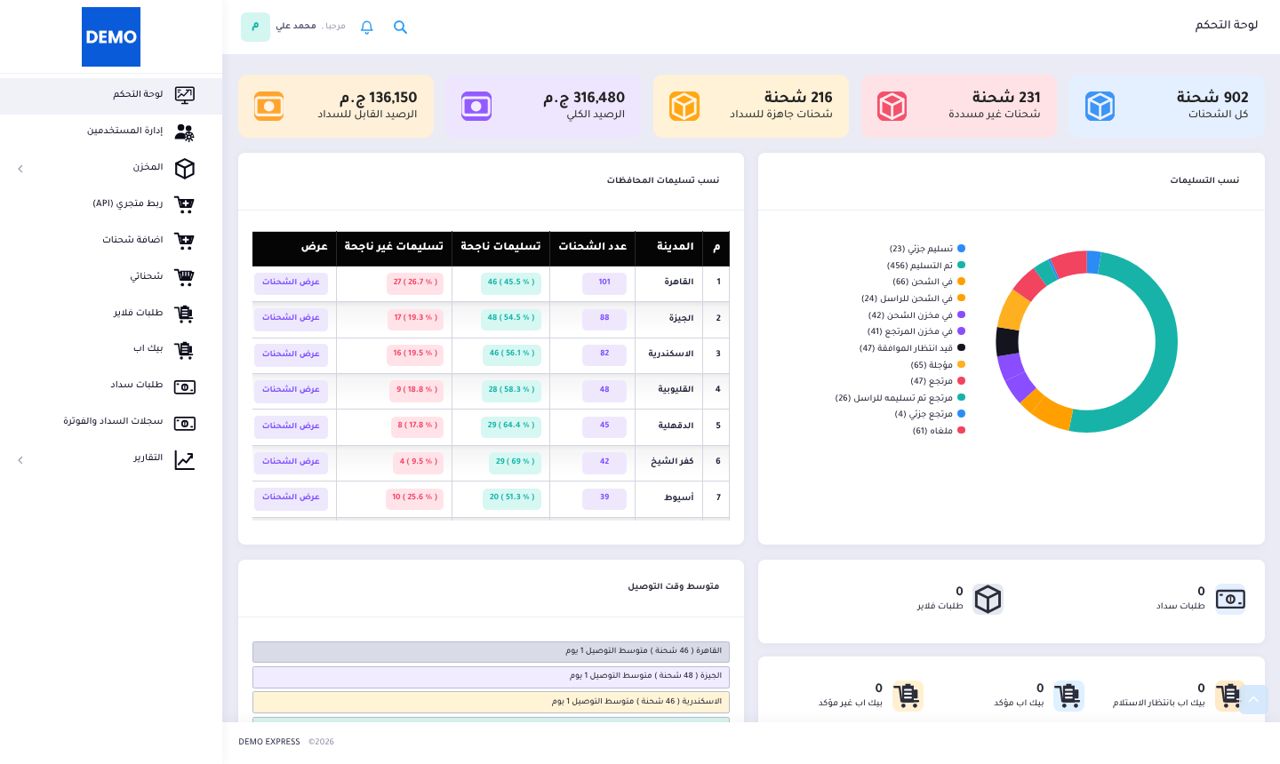
Task: Click the scroll-to-top arrow button
Action: point(1253,700)
